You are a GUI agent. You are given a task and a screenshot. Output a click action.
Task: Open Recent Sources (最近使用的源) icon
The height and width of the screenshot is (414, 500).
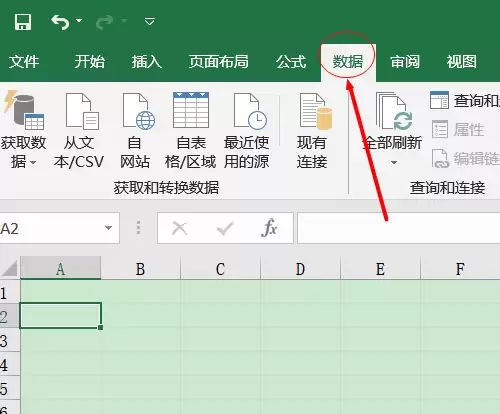pyautogui.click(x=250, y=111)
